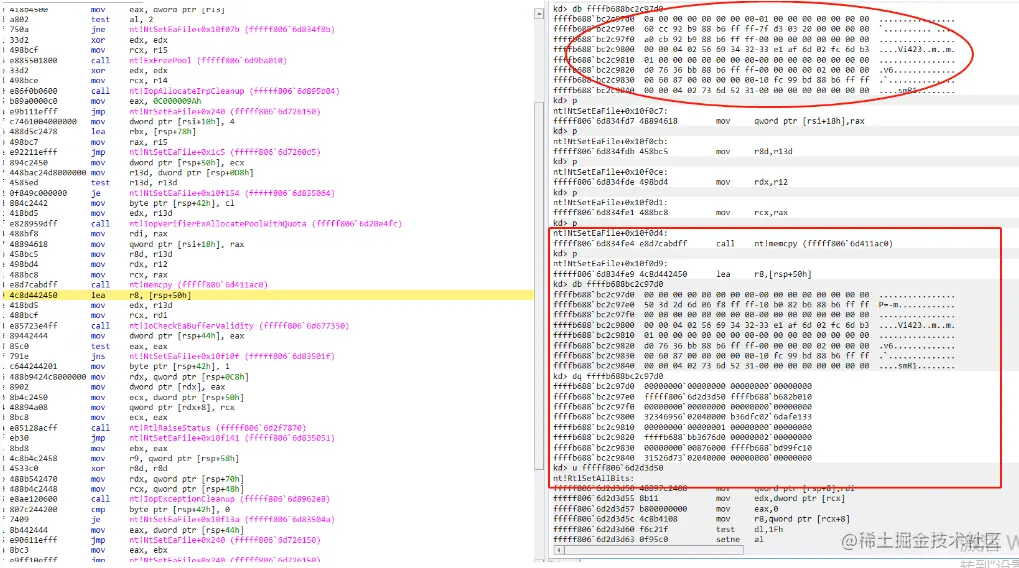Click dq value 'ffffb688`b682b010'
The image size is (1019, 568).
(771, 396)
